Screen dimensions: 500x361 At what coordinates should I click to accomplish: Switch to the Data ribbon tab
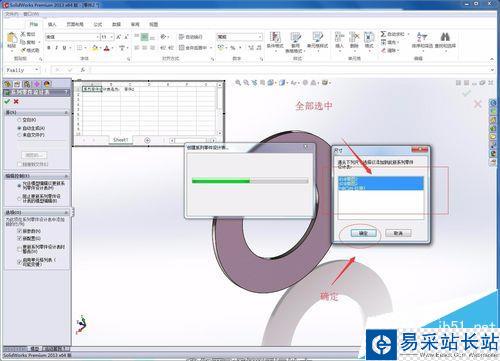[x=116, y=24]
